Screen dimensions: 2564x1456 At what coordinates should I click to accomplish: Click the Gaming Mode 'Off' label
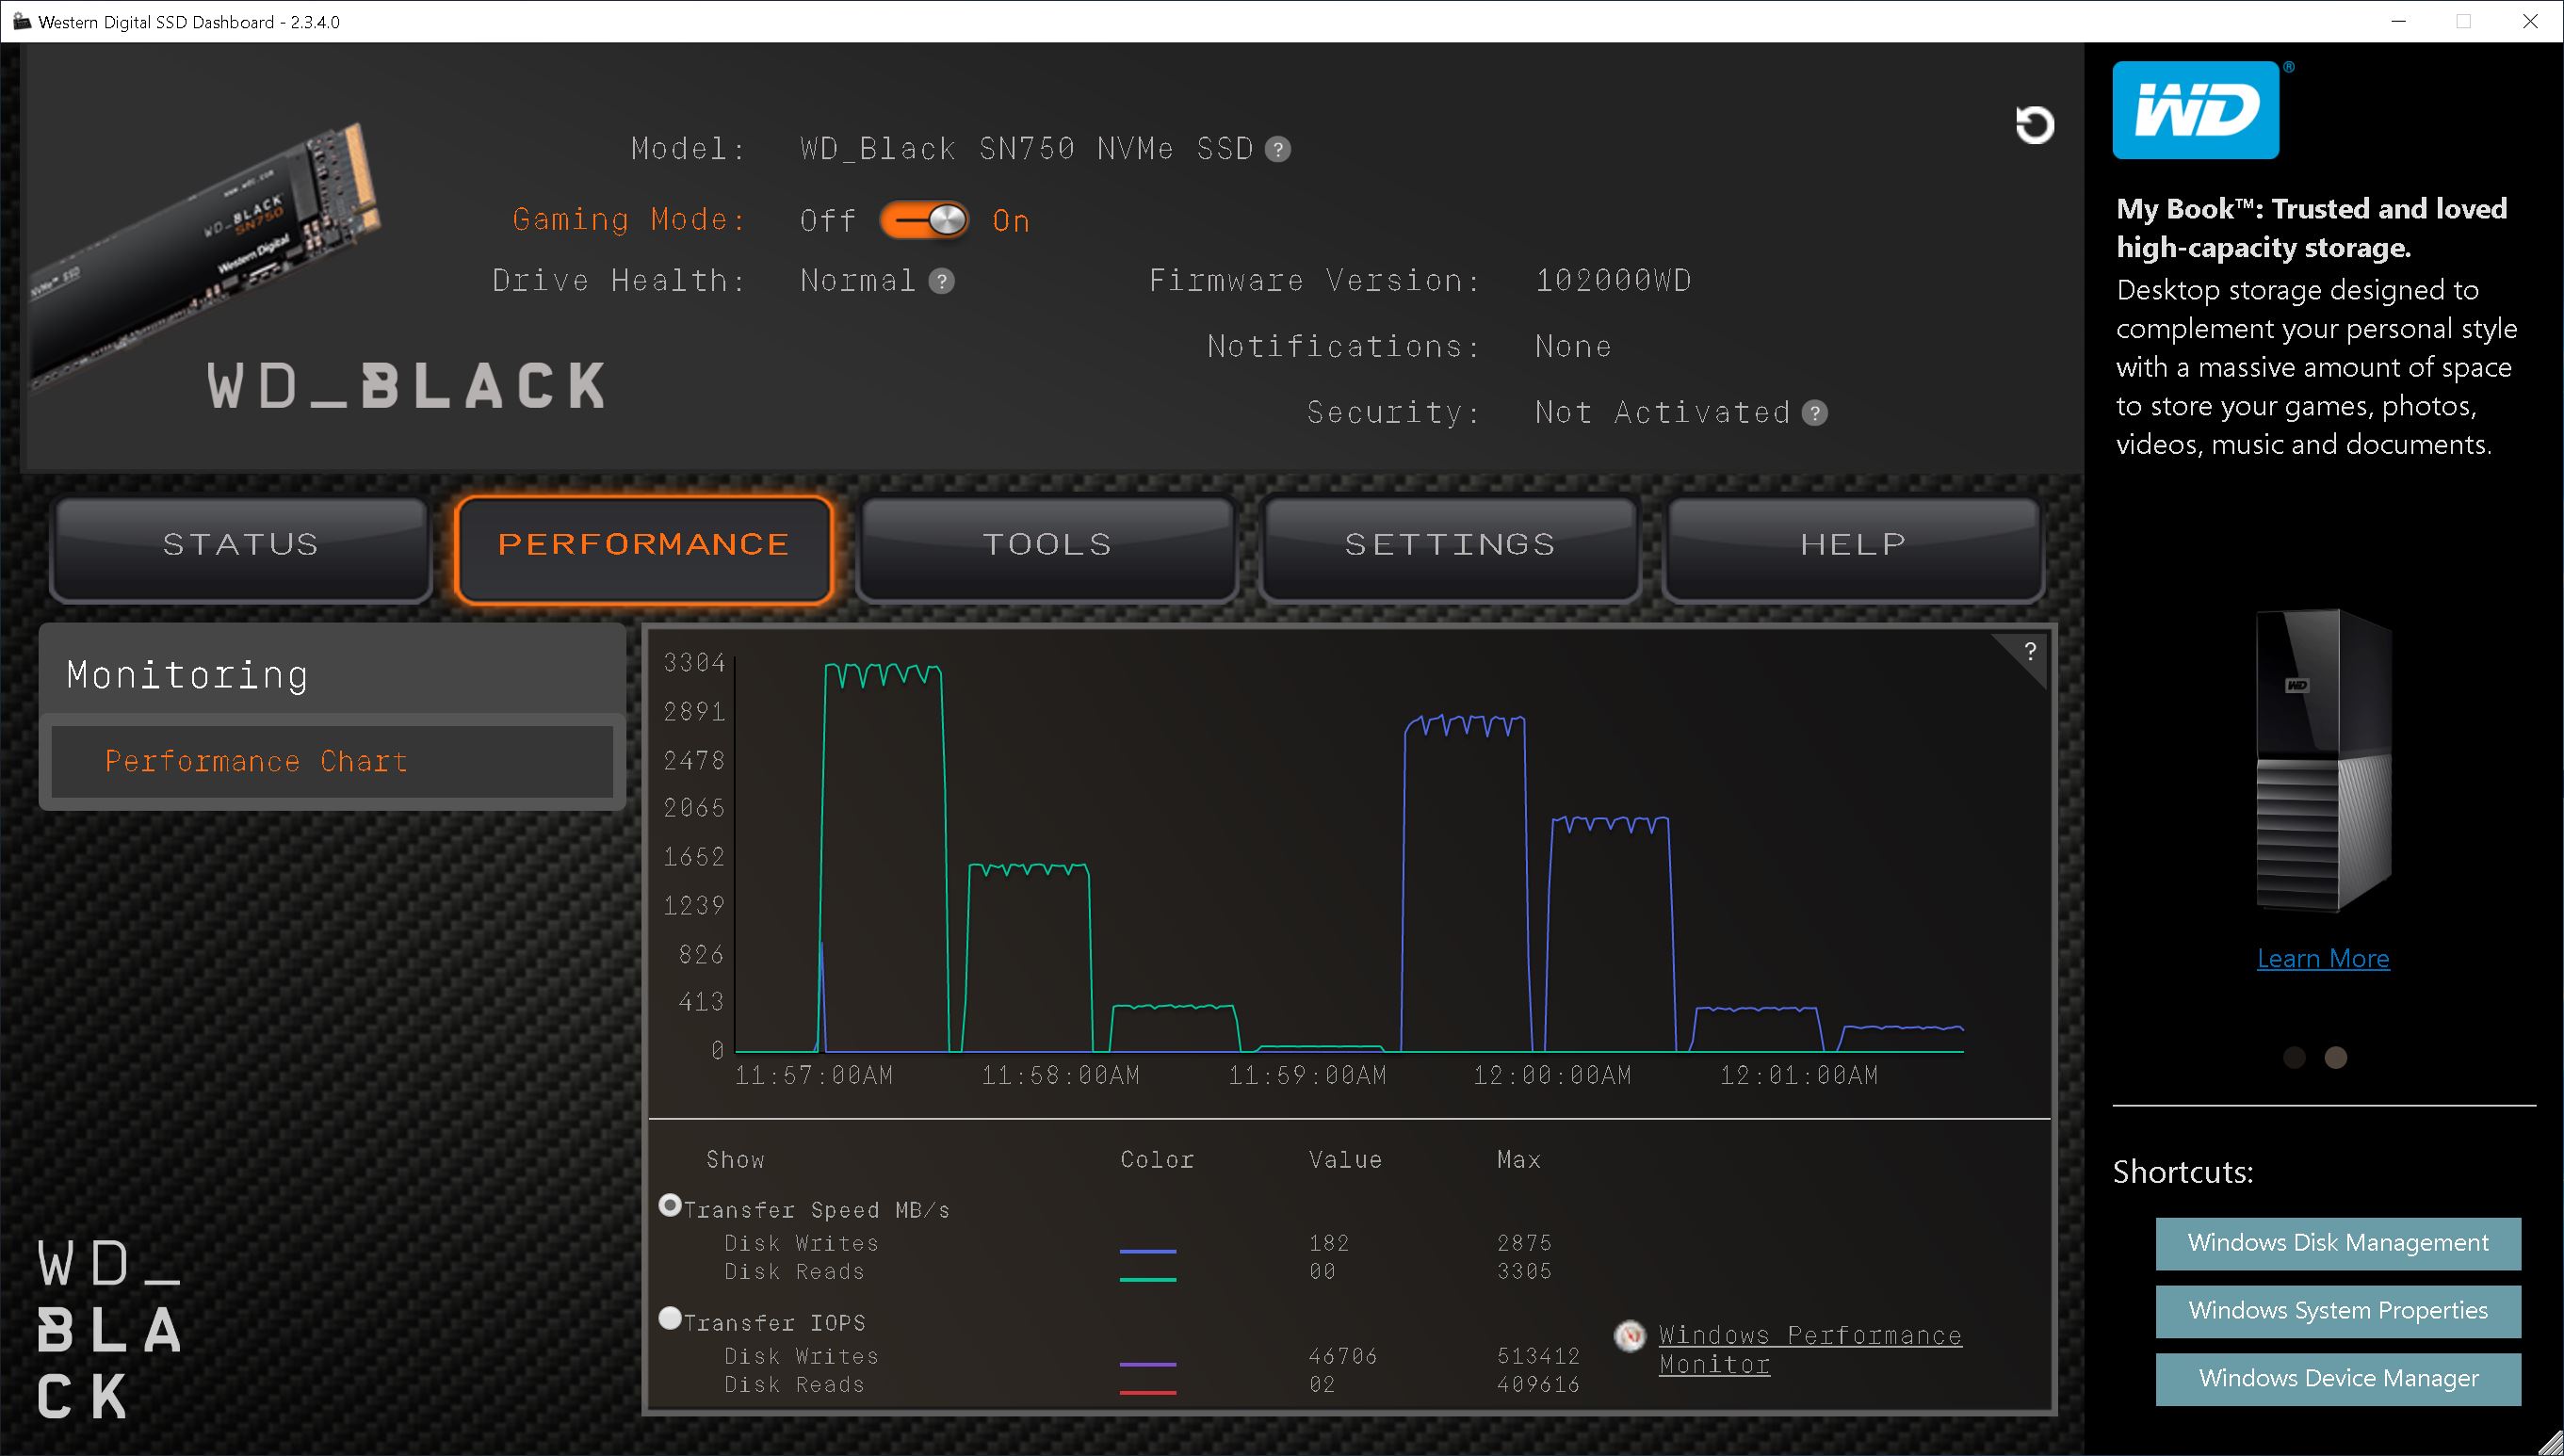828,221
